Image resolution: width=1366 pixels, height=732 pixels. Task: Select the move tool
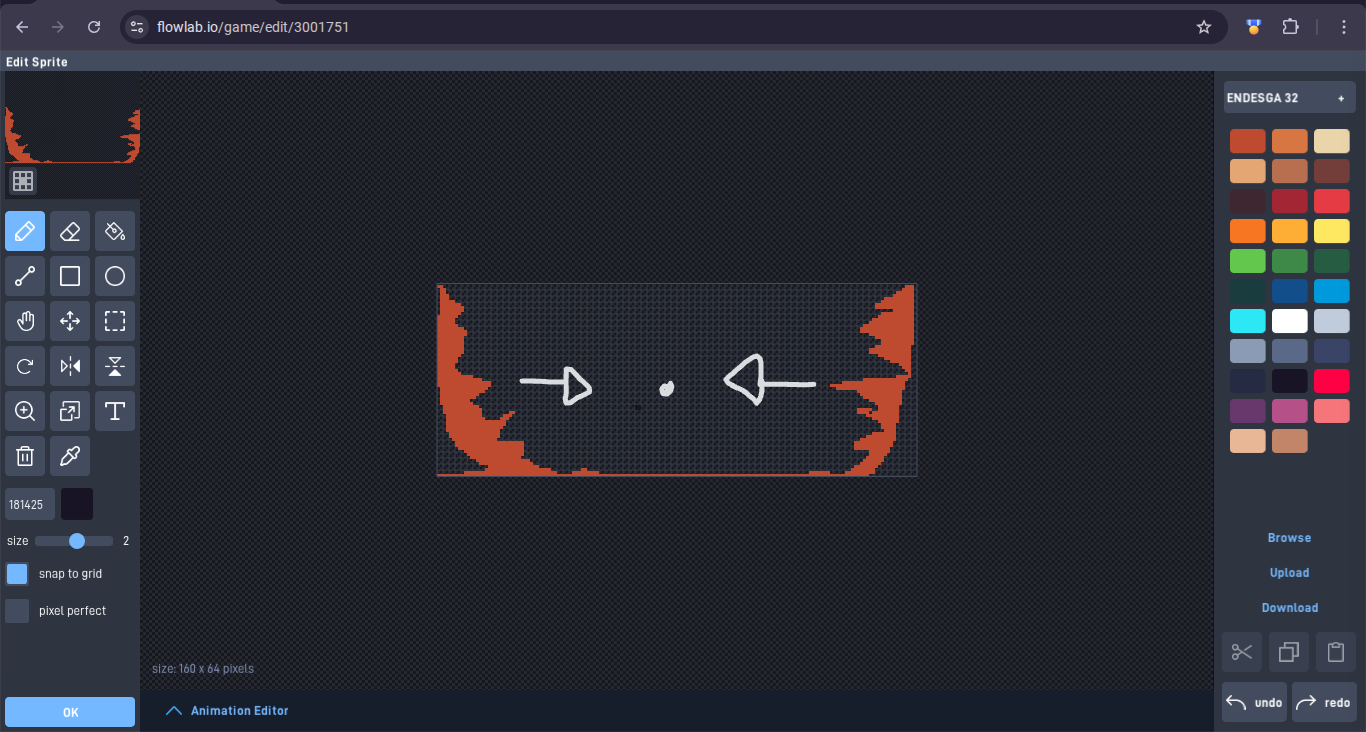point(70,321)
